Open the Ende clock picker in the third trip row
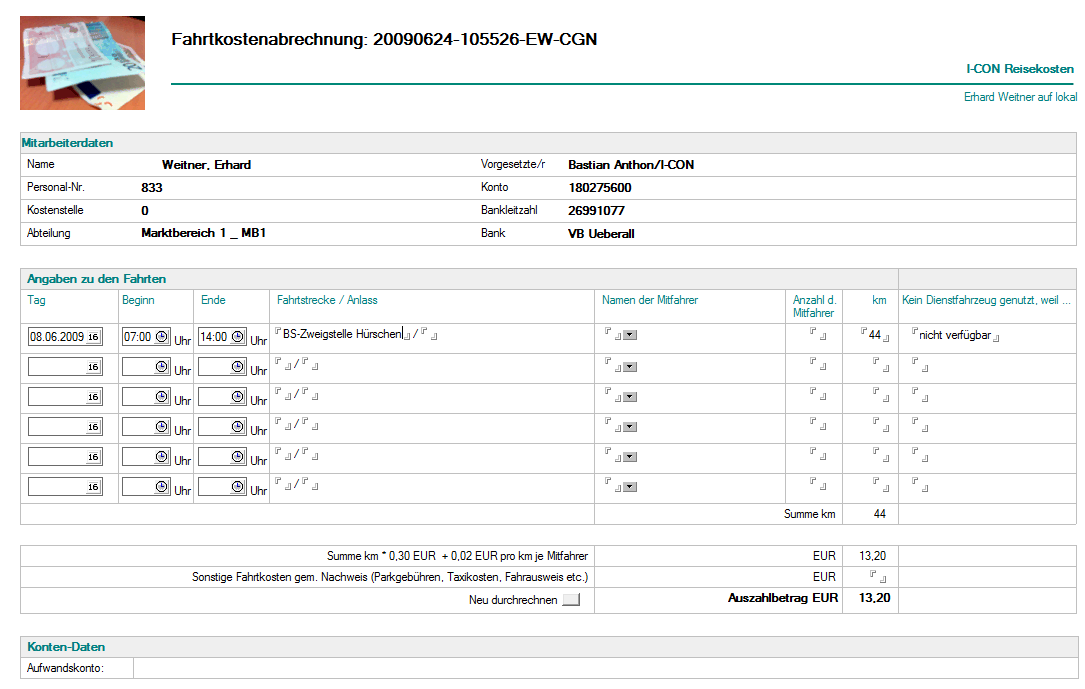 237,396
